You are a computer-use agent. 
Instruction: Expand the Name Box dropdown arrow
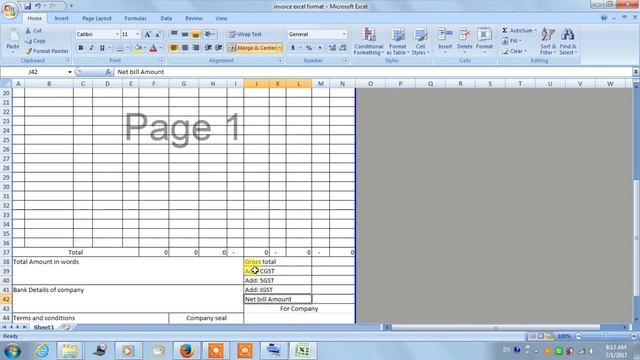pyautogui.click(x=70, y=72)
